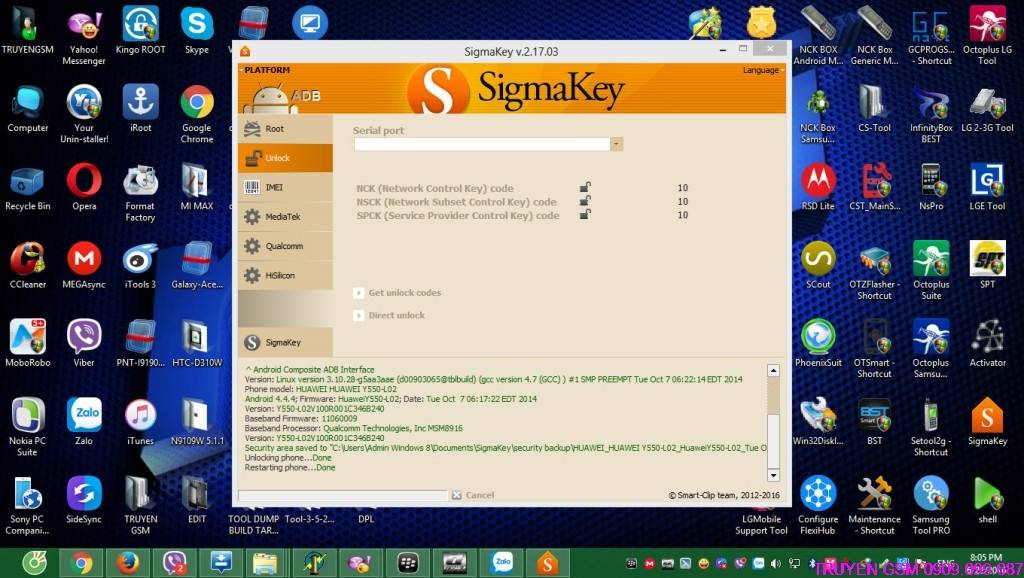Select the SigmaKey desktop shortcut icon
The height and width of the screenshot is (578, 1024).
pos(987,424)
